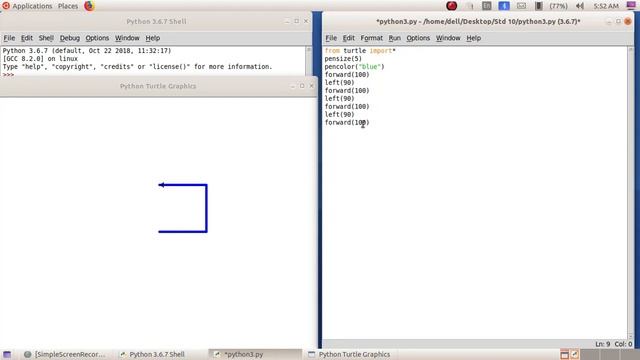Close the Python Turtle Graphics window
The image size is (640, 360).
pyautogui.click(x=311, y=86)
